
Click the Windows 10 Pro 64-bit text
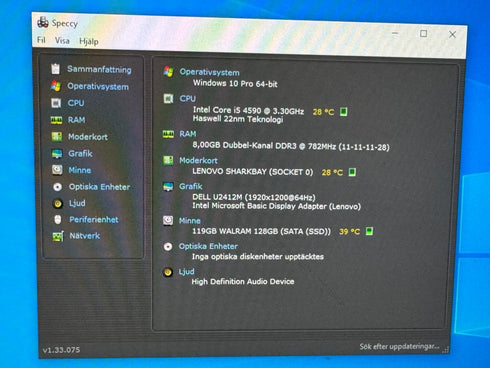235,83
